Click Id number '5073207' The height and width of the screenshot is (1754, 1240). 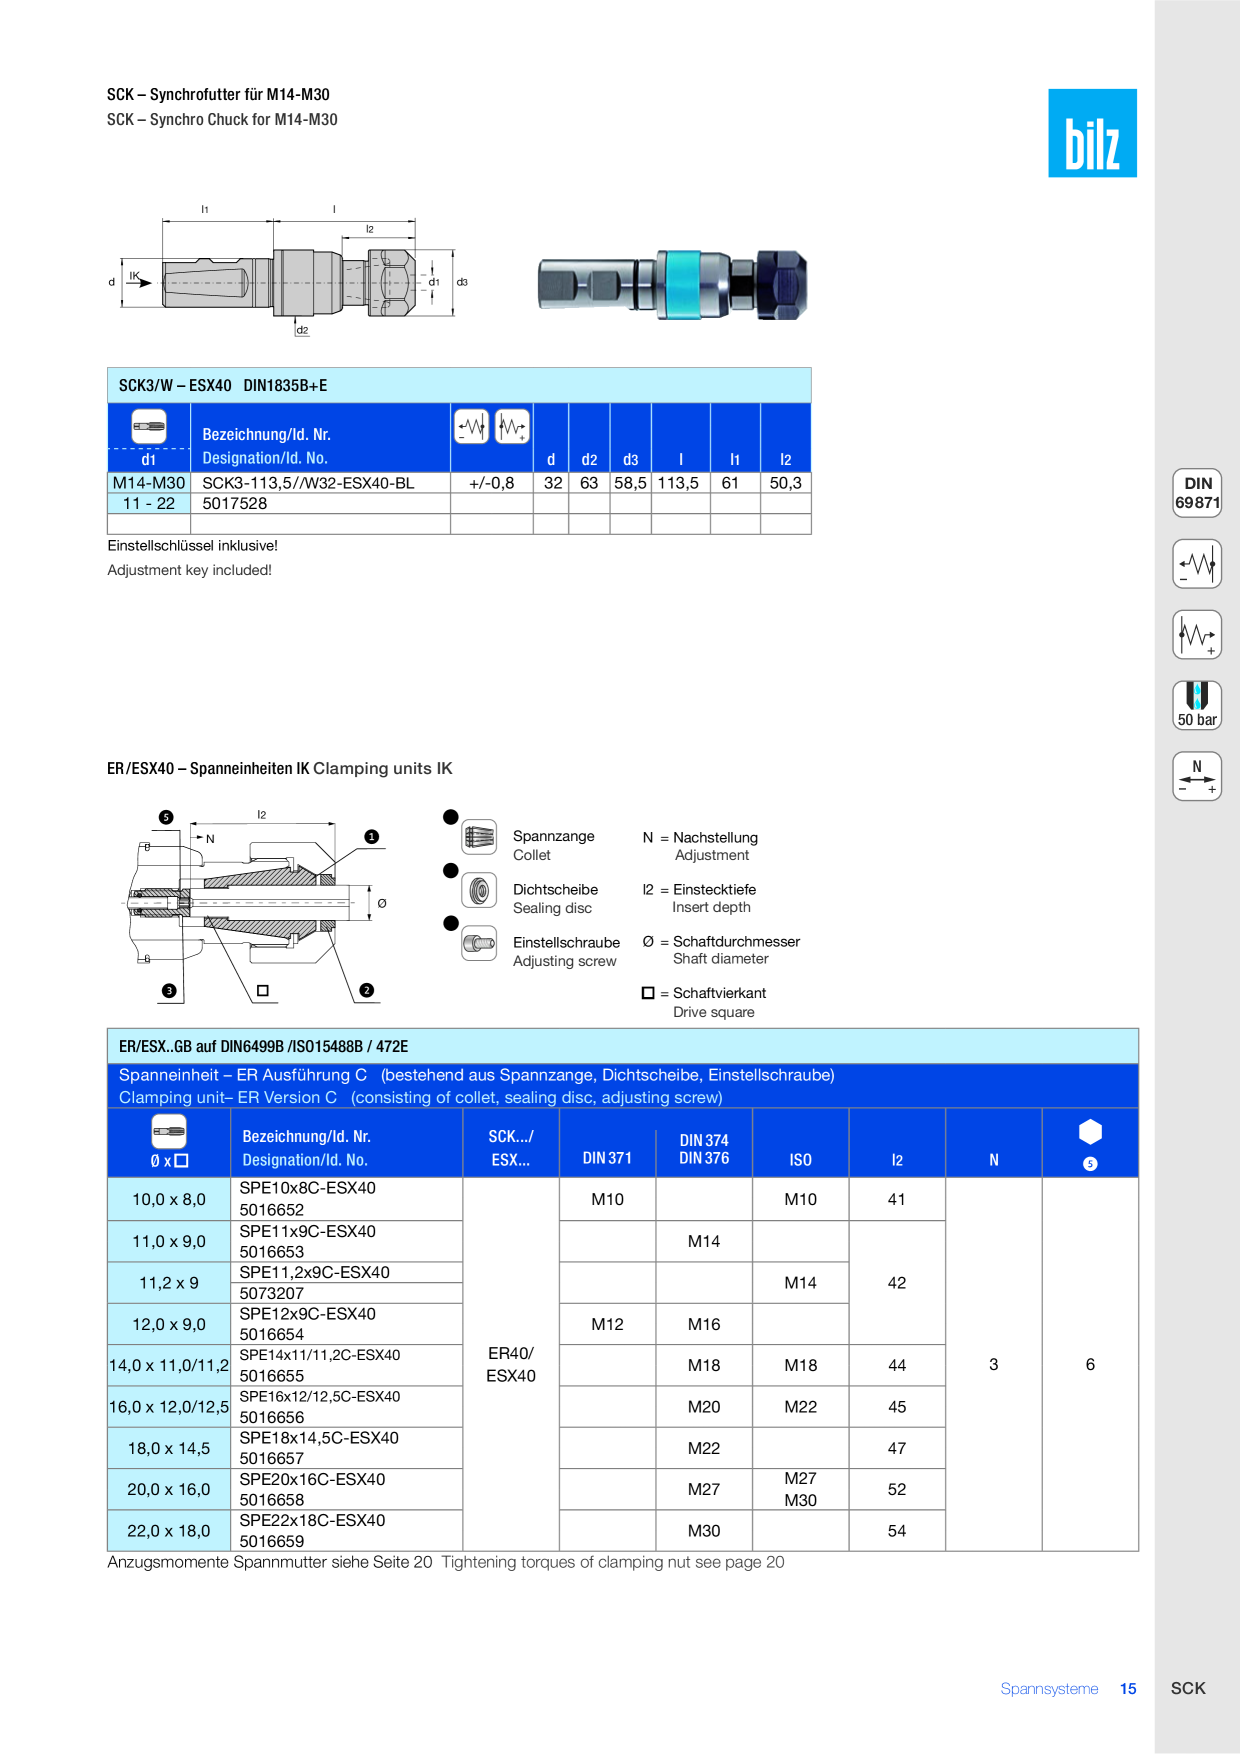pos(272,1293)
